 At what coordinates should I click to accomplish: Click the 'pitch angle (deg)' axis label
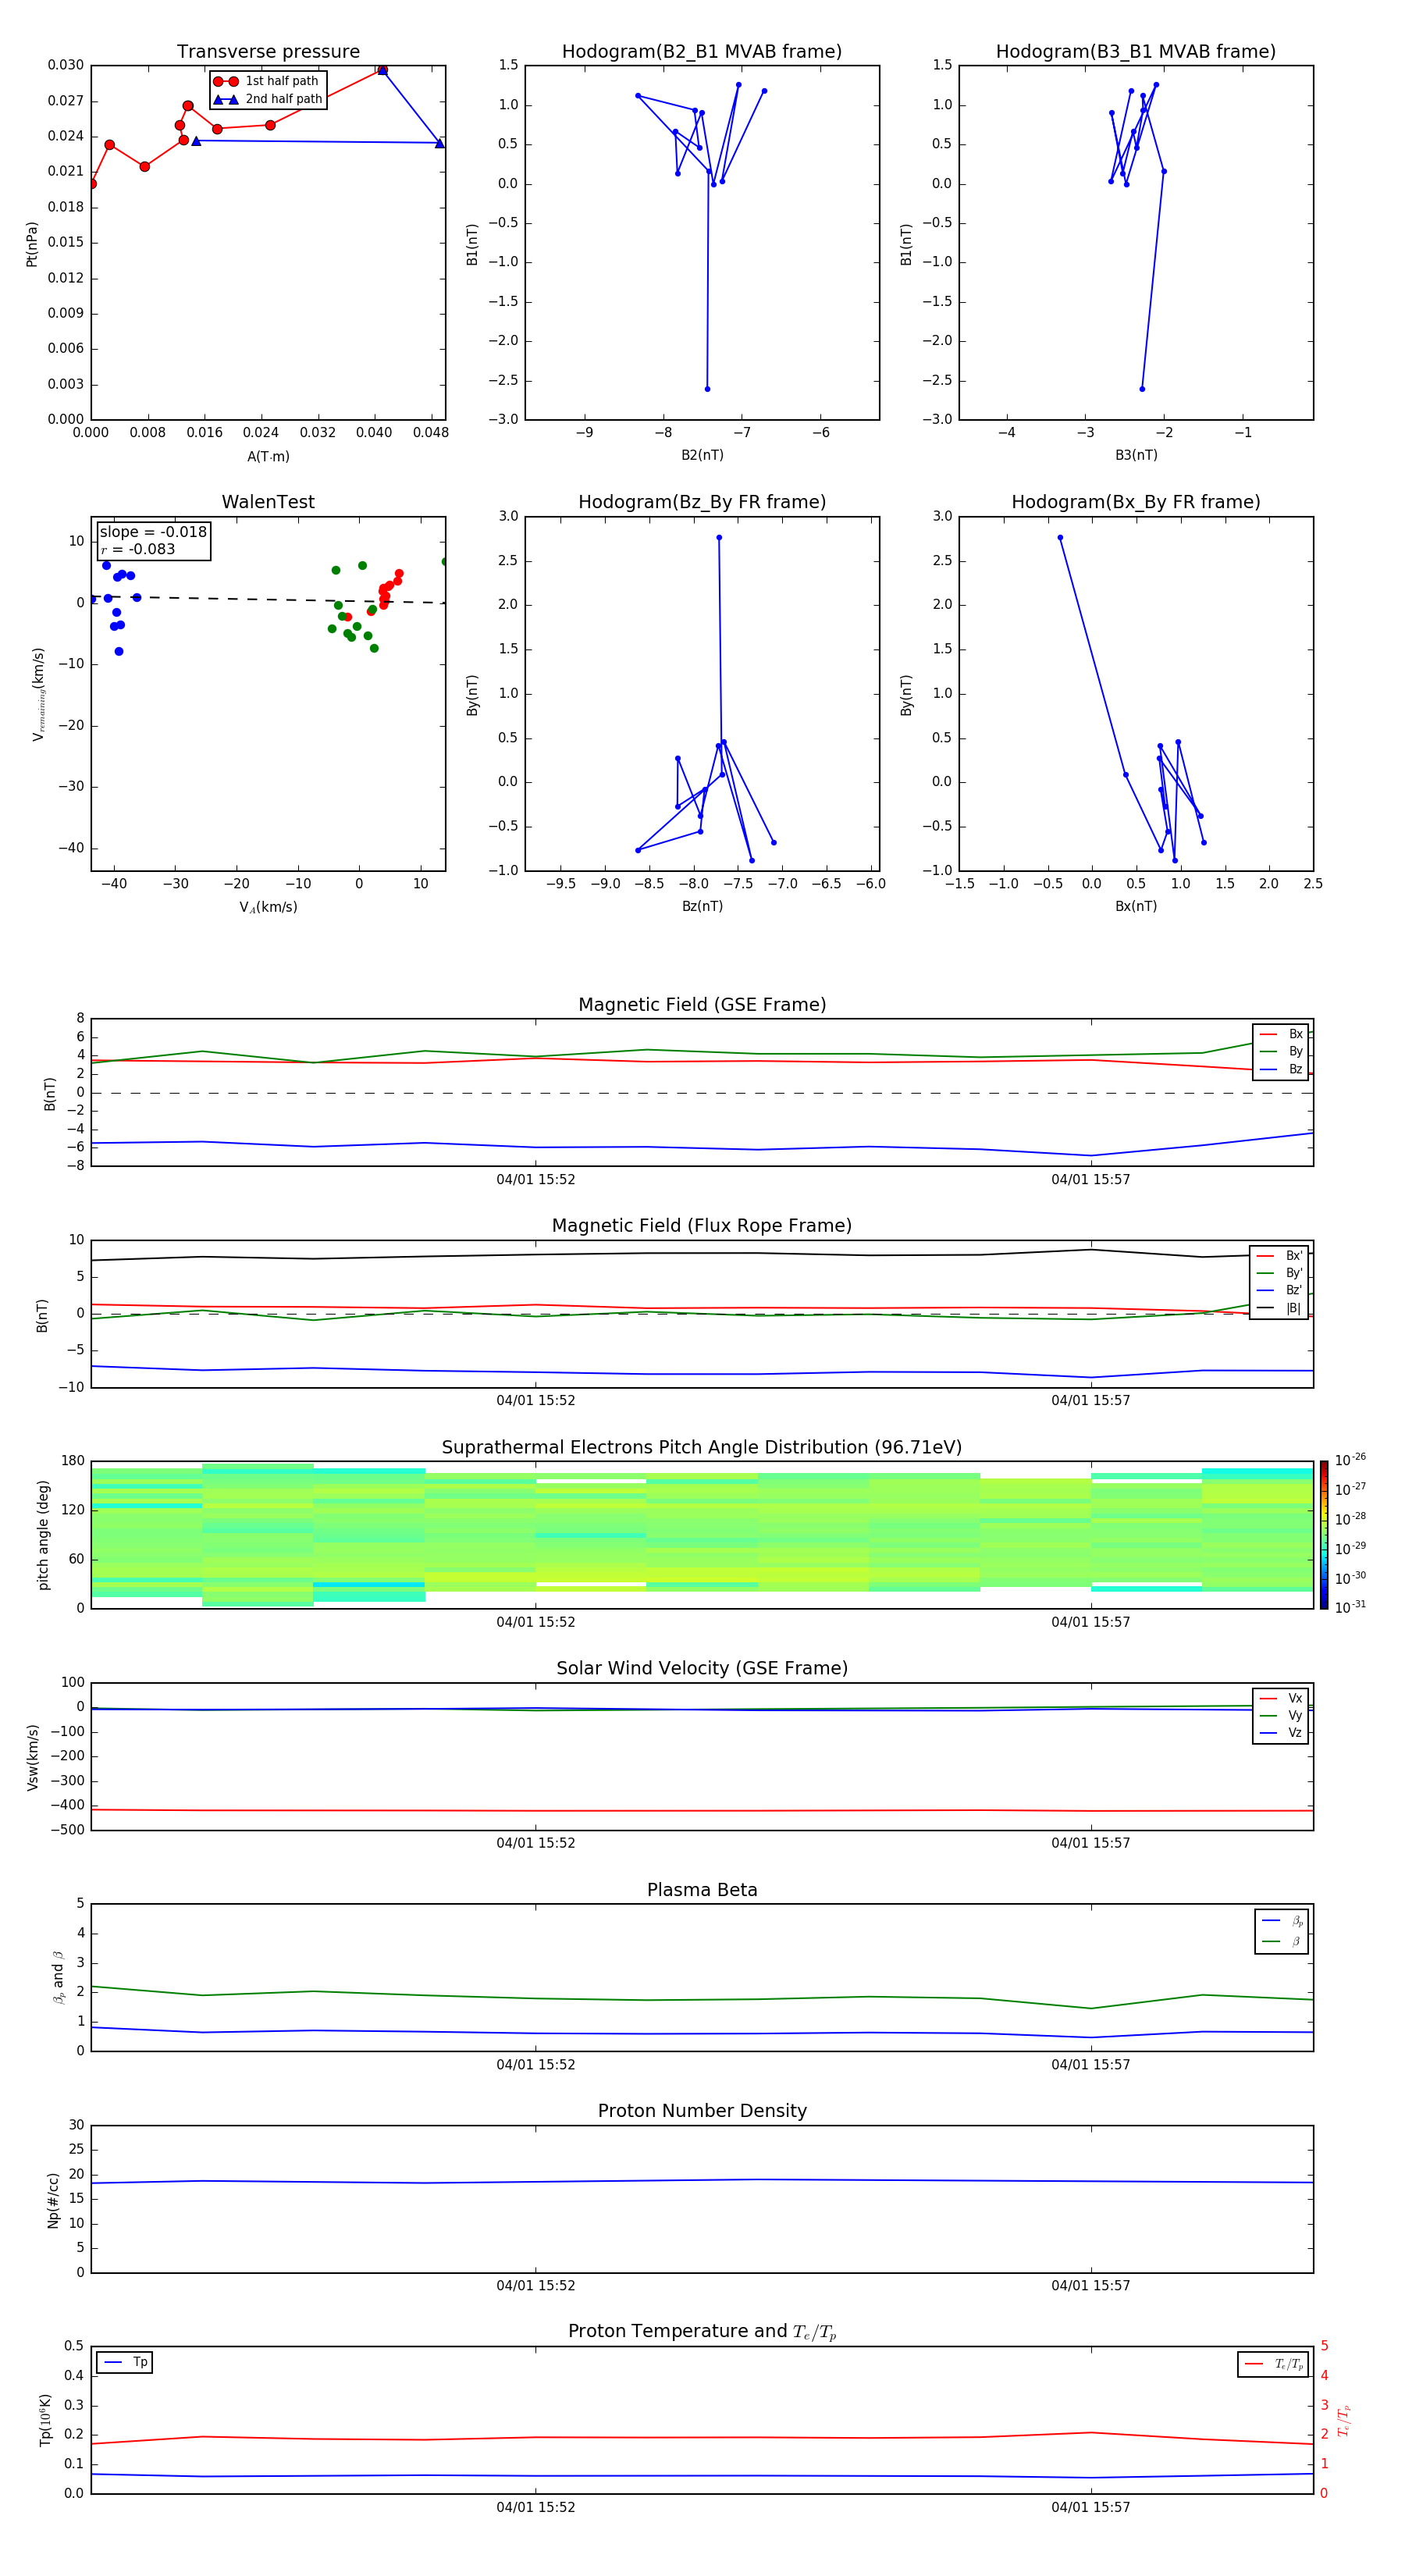43,1535
